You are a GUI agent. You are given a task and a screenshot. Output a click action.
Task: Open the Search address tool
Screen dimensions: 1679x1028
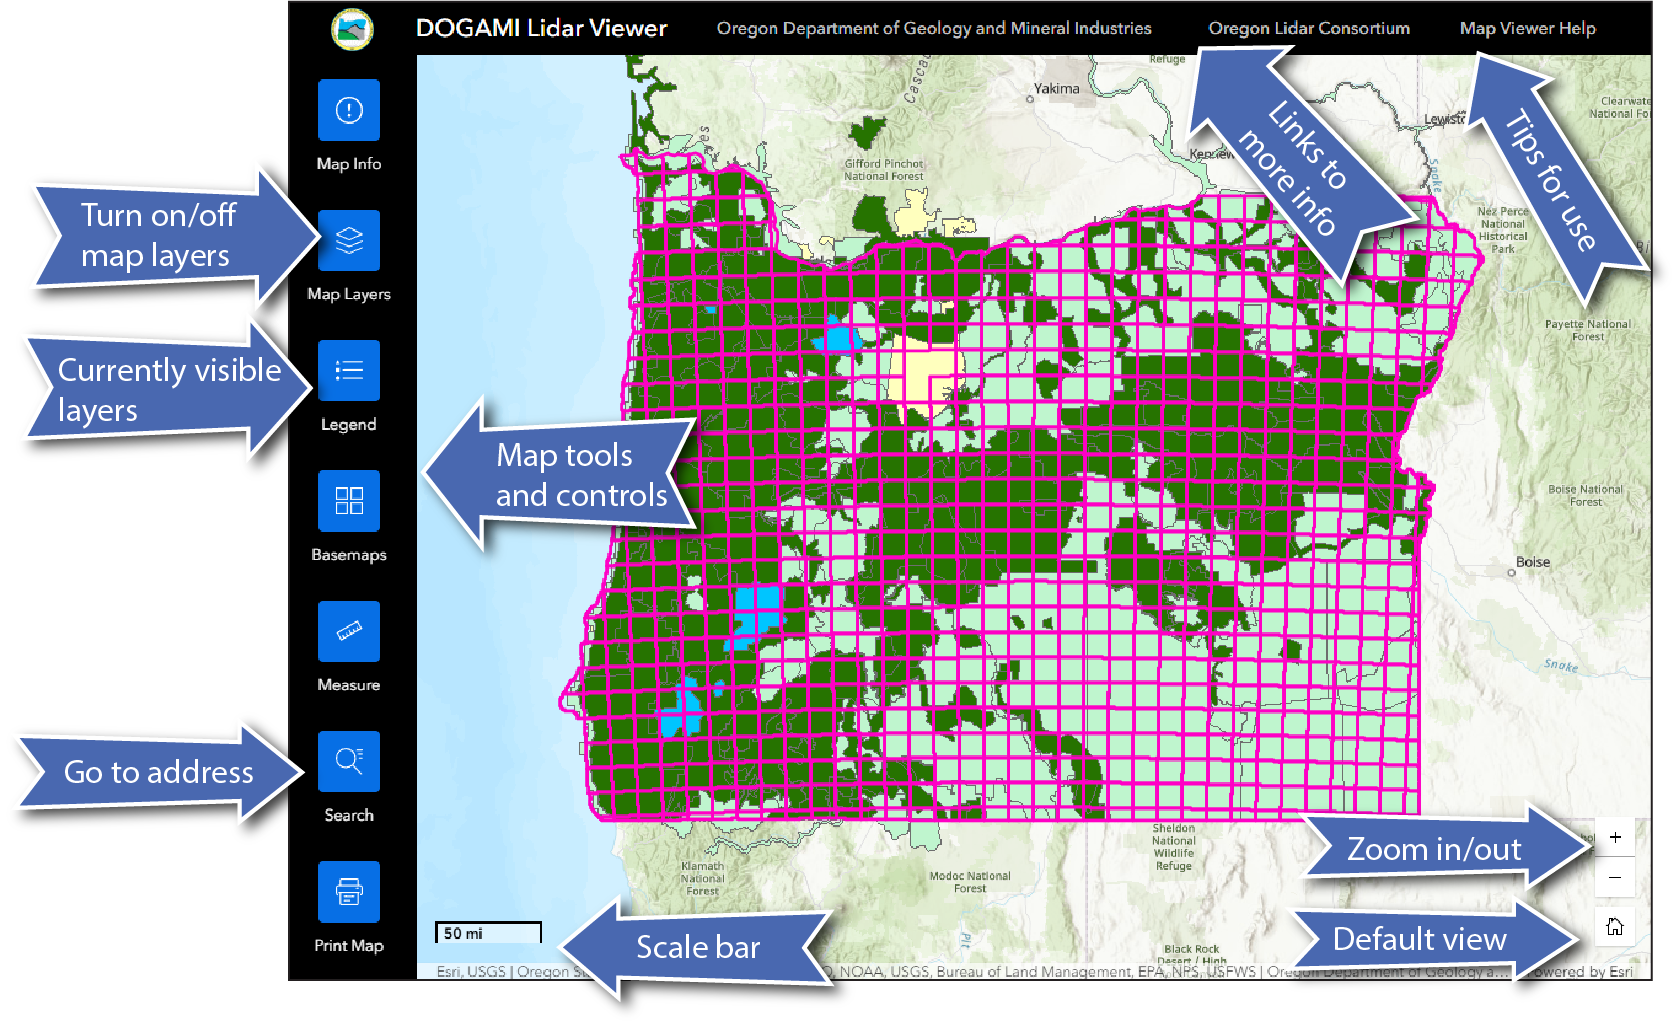[x=349, y=762]
